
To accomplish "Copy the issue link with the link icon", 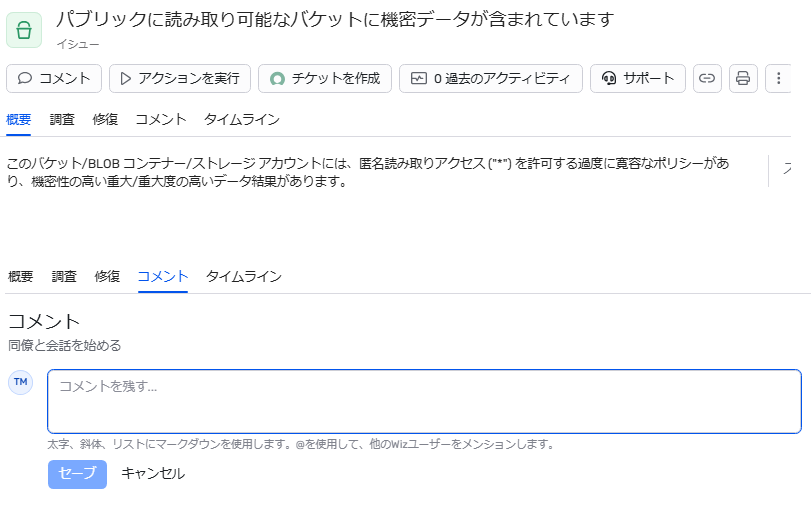I will 708,78.
